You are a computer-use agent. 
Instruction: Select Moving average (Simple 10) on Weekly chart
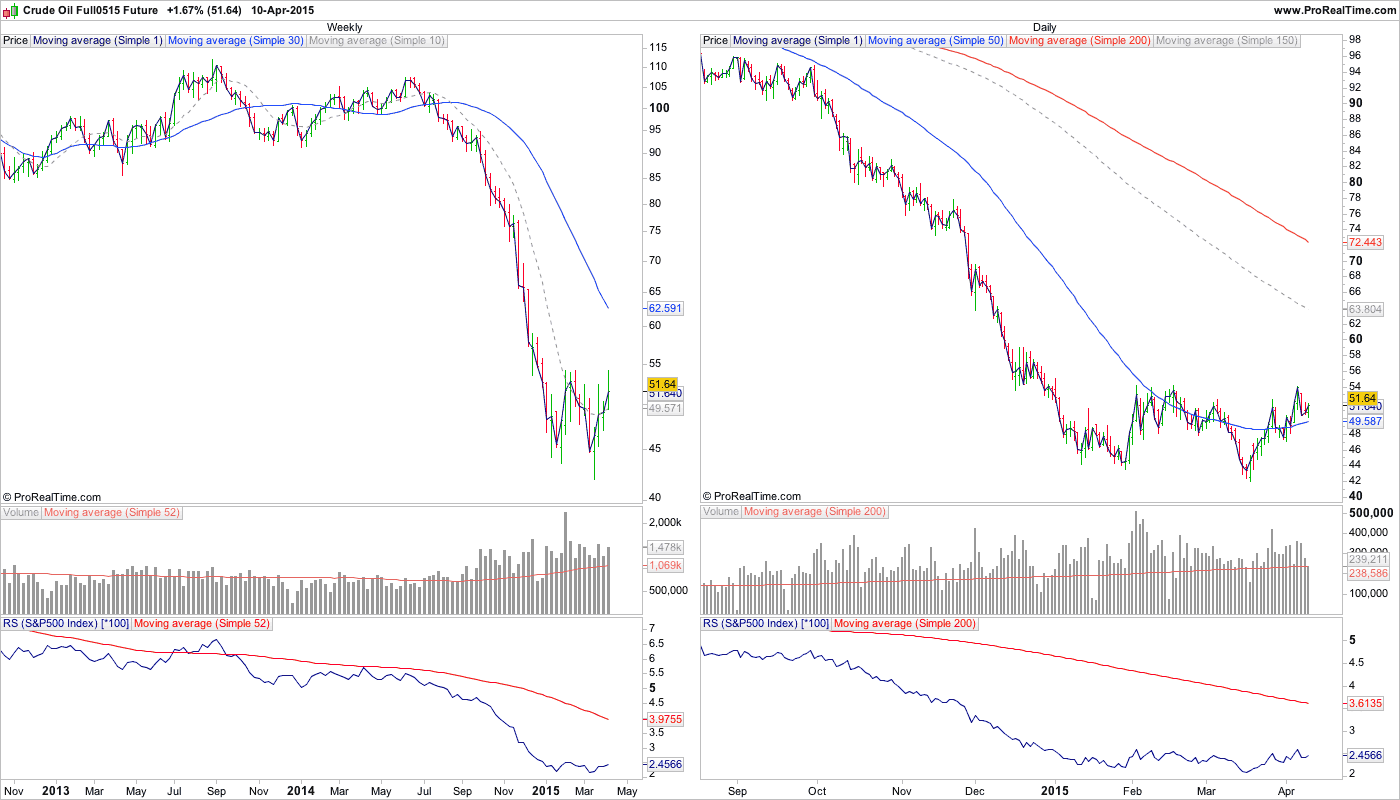[377, 41]
